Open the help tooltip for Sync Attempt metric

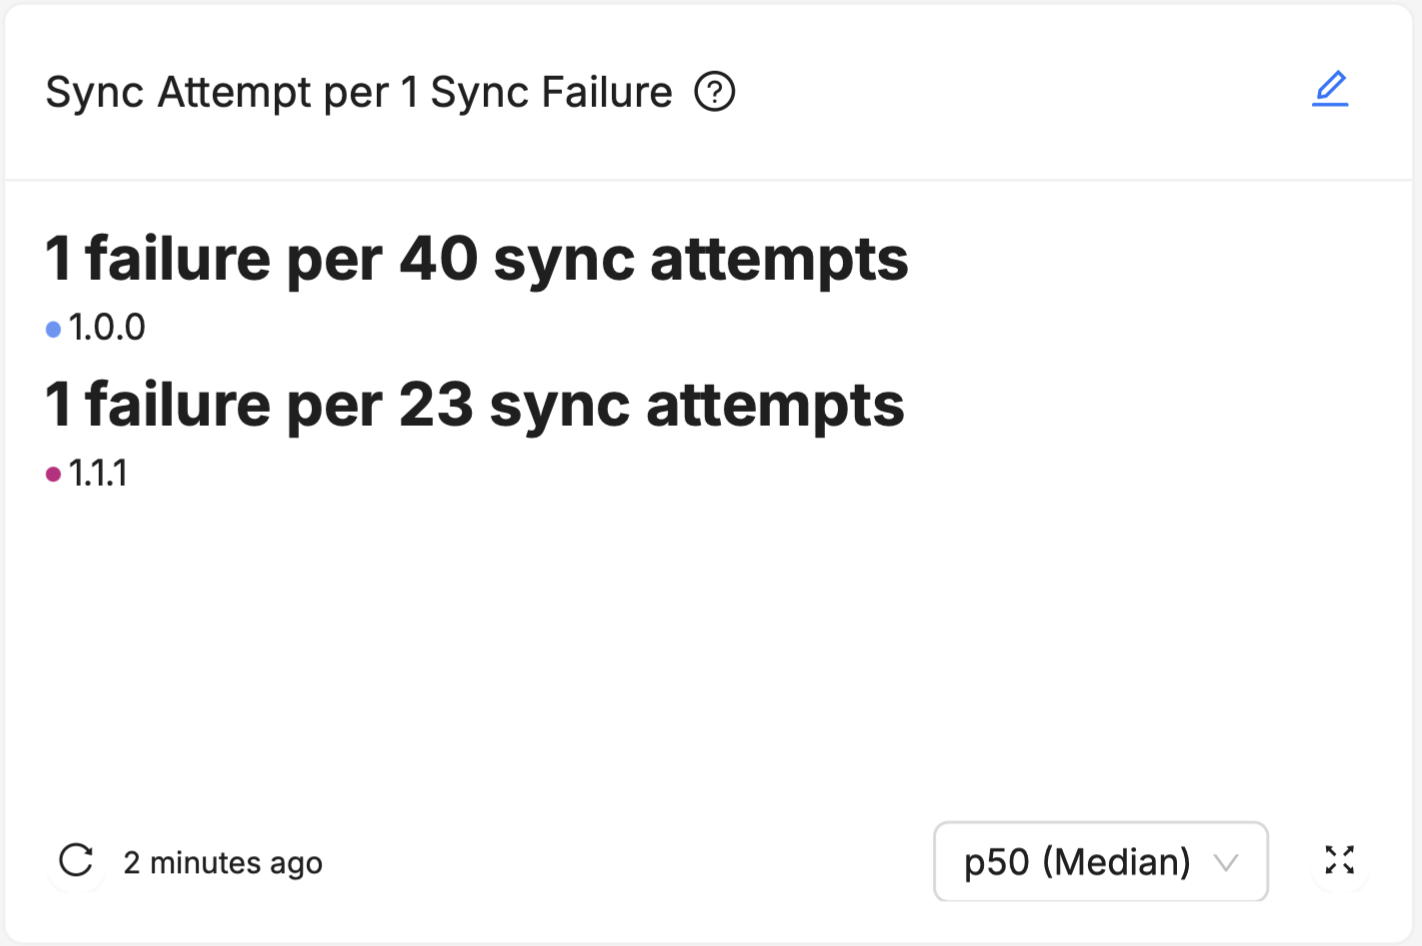point(715,91)
